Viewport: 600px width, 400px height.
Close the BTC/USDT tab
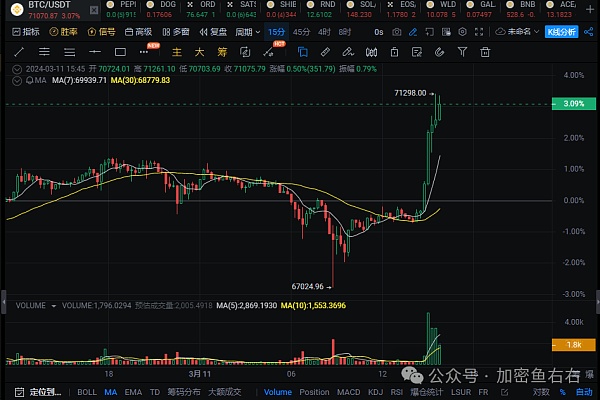point(94,10)
